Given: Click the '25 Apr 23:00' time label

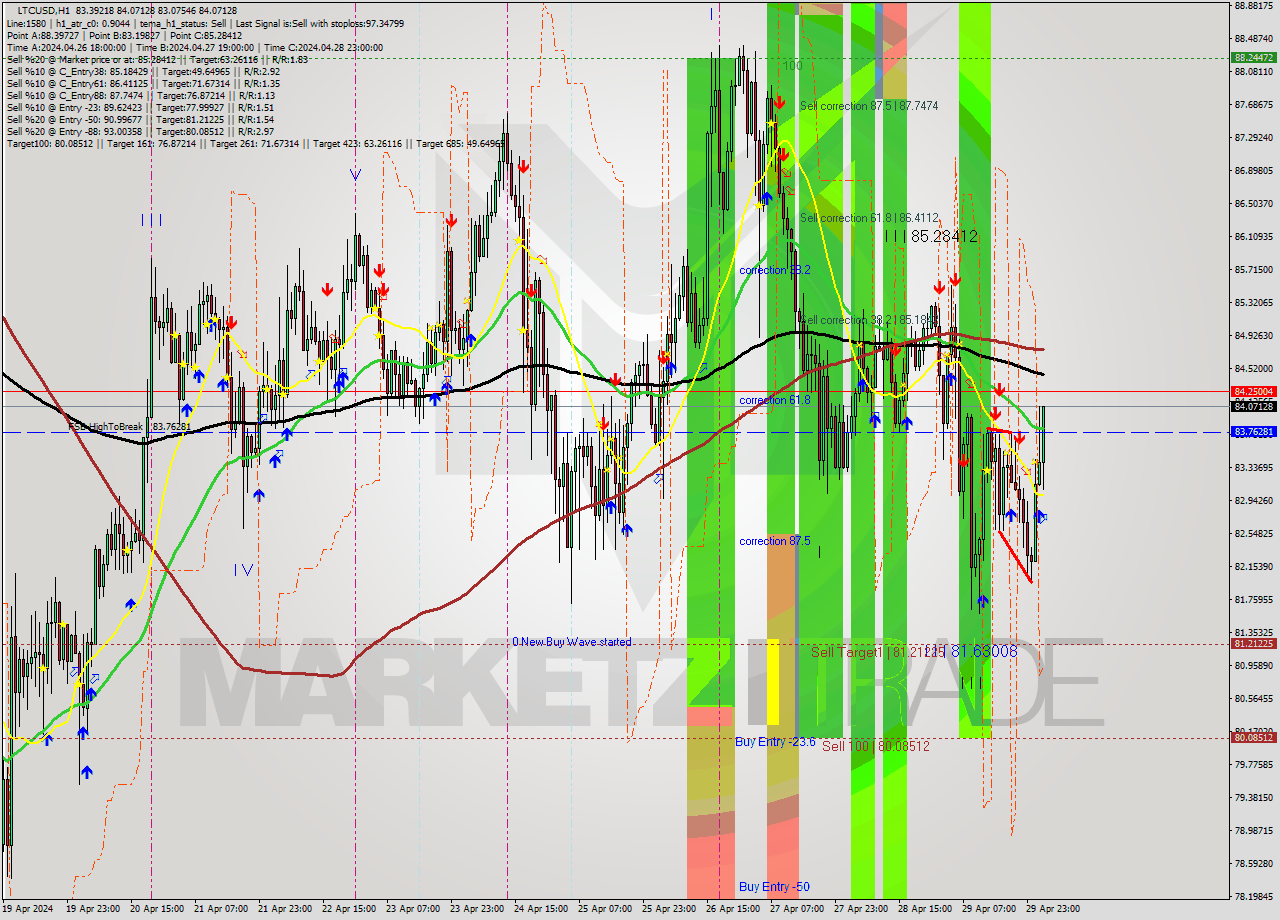Looking at the screenshot, I should (x=669, y=910).
